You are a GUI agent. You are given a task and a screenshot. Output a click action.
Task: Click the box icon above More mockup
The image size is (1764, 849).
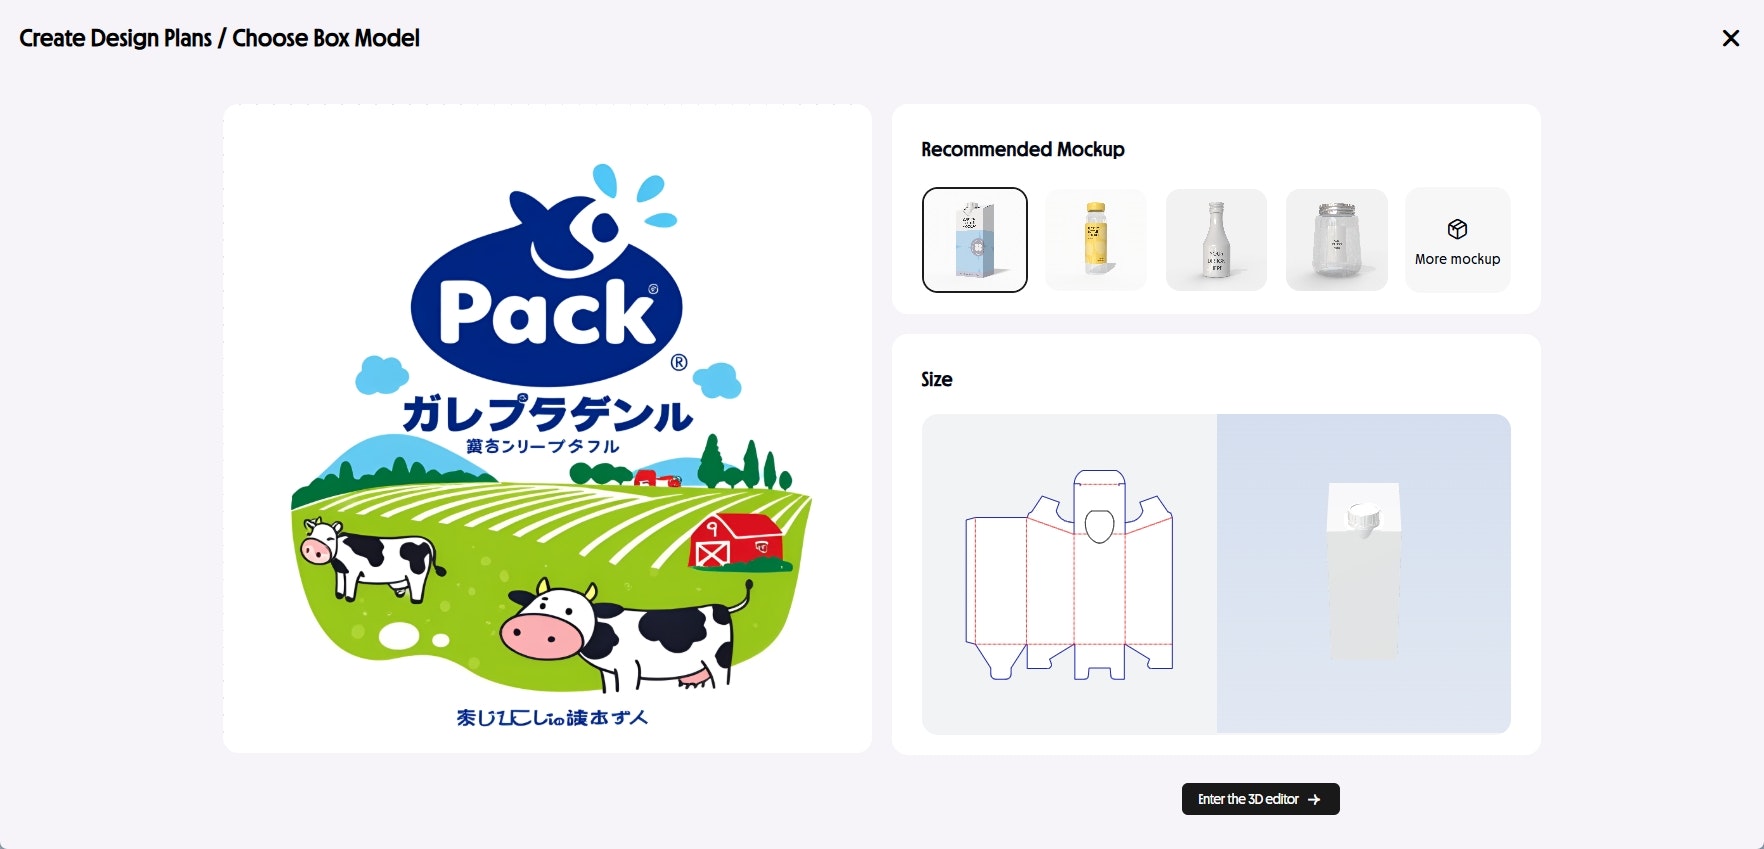tap(1458, 229)
